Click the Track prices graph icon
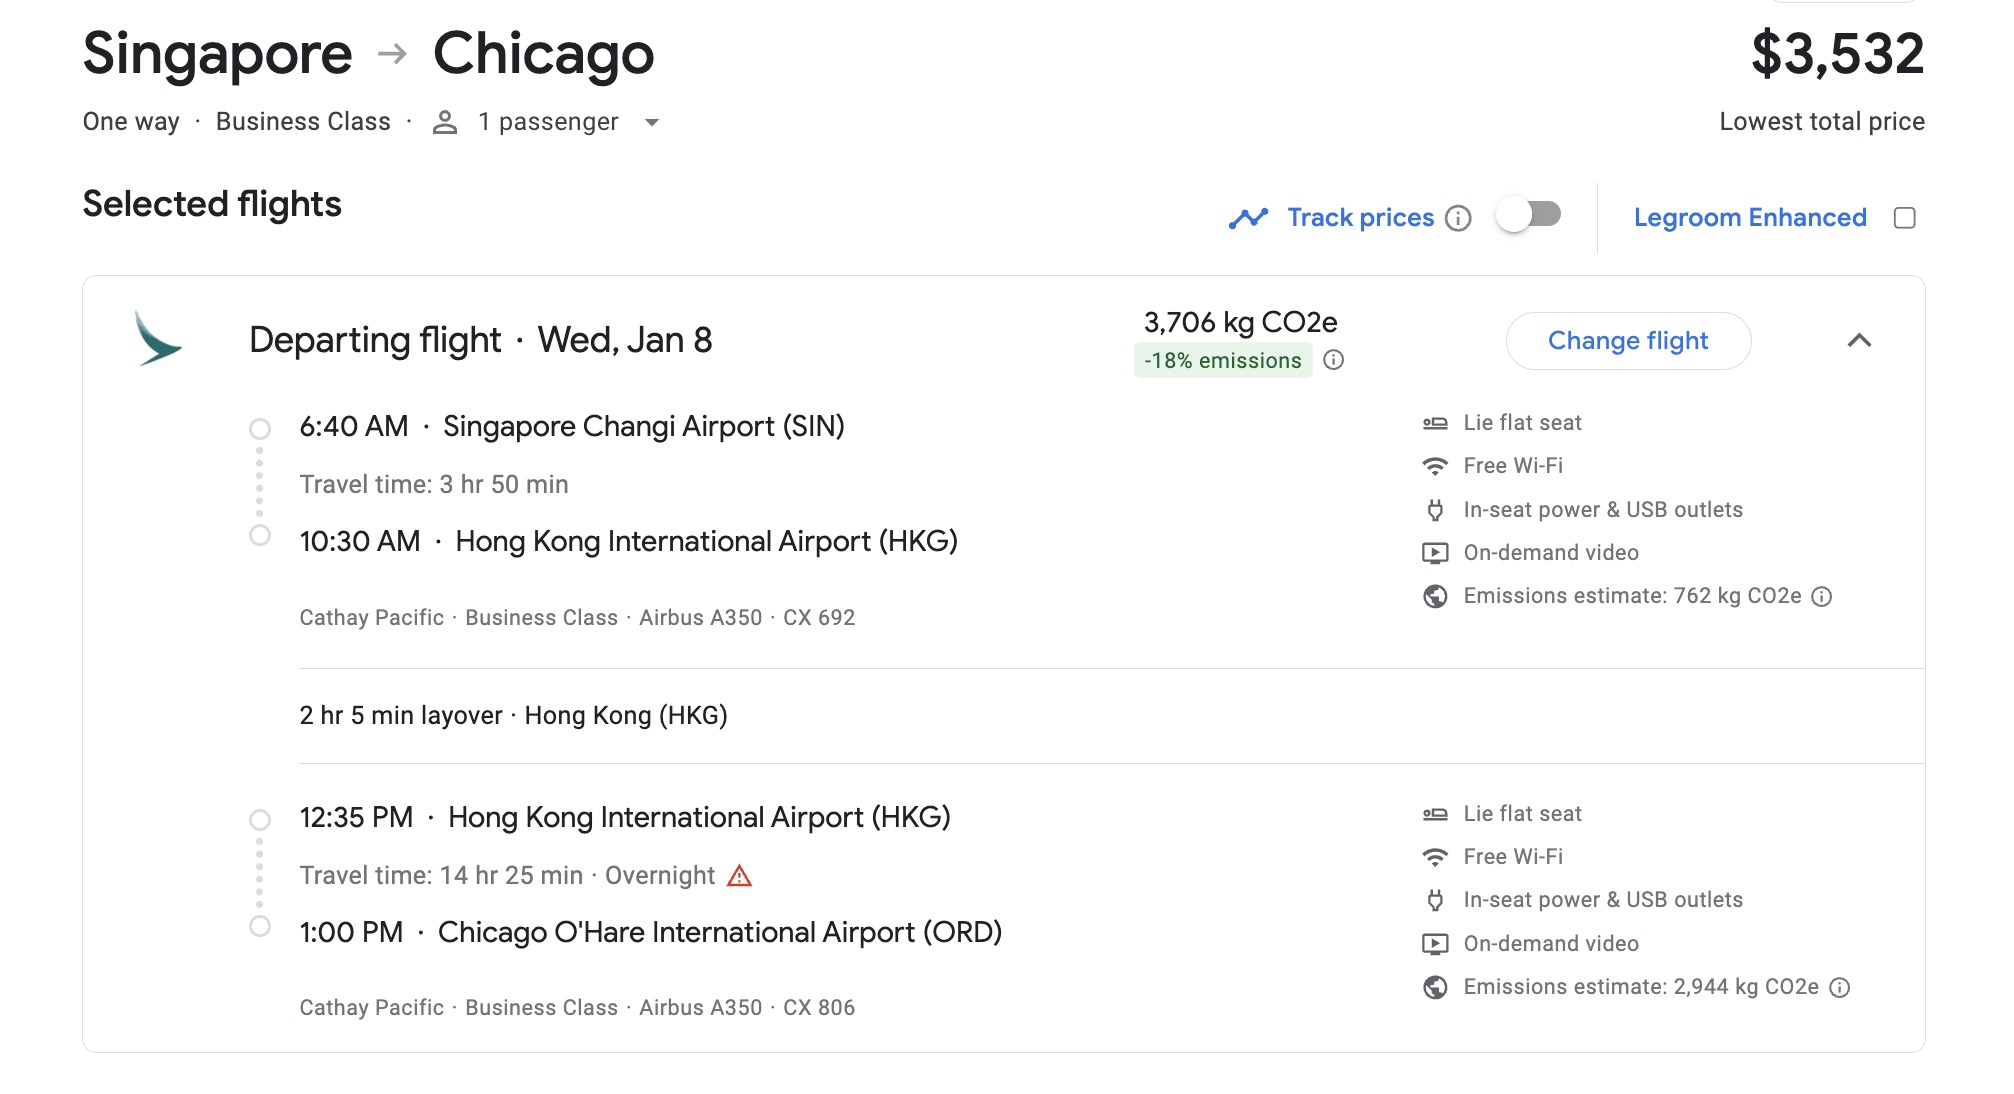 click(x=1251, y=216)
